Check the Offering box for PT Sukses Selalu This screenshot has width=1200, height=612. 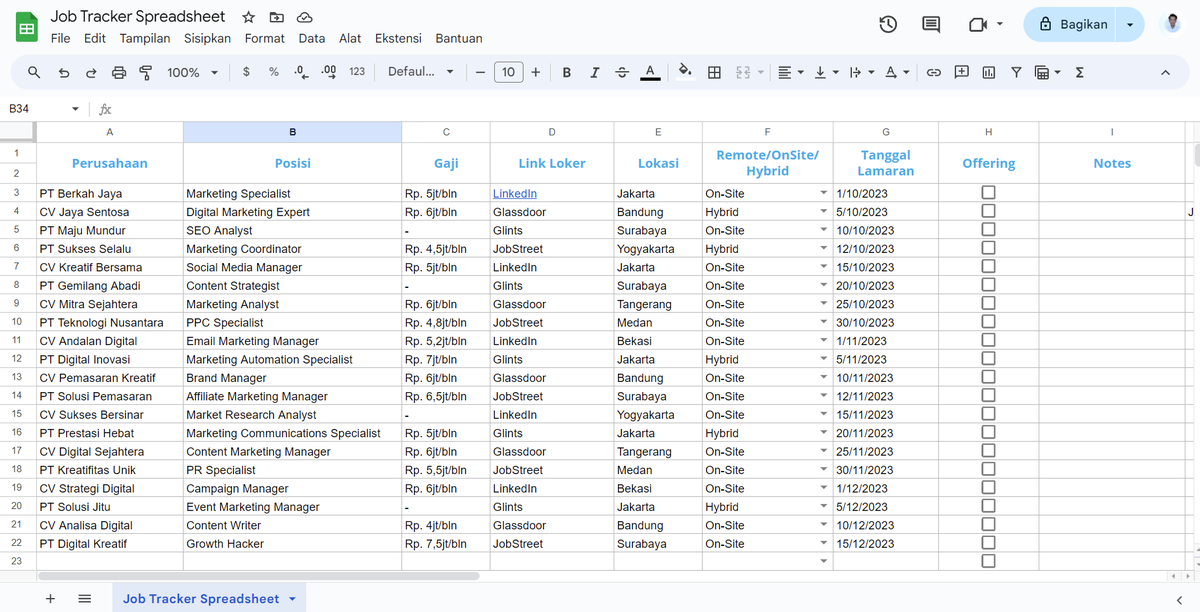[988, 248]
